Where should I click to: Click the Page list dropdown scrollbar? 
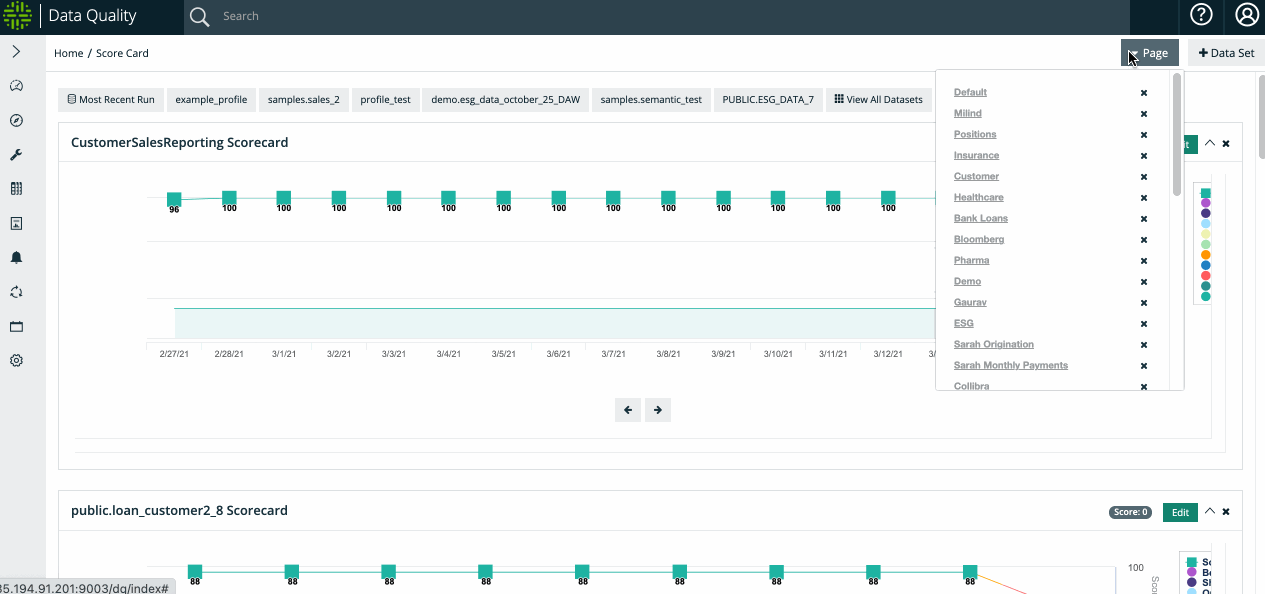coord(1177,134)
